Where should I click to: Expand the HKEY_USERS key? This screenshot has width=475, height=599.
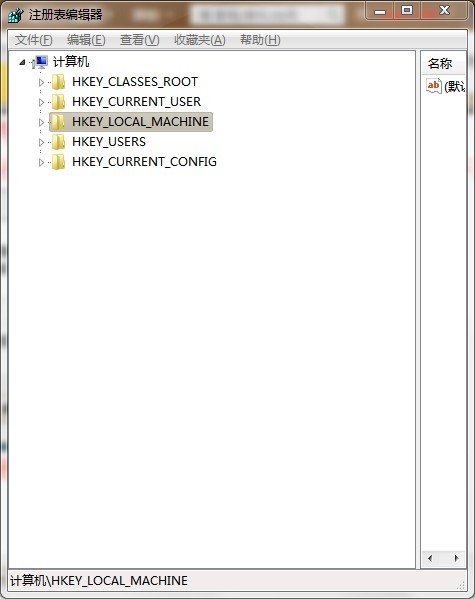41,142
